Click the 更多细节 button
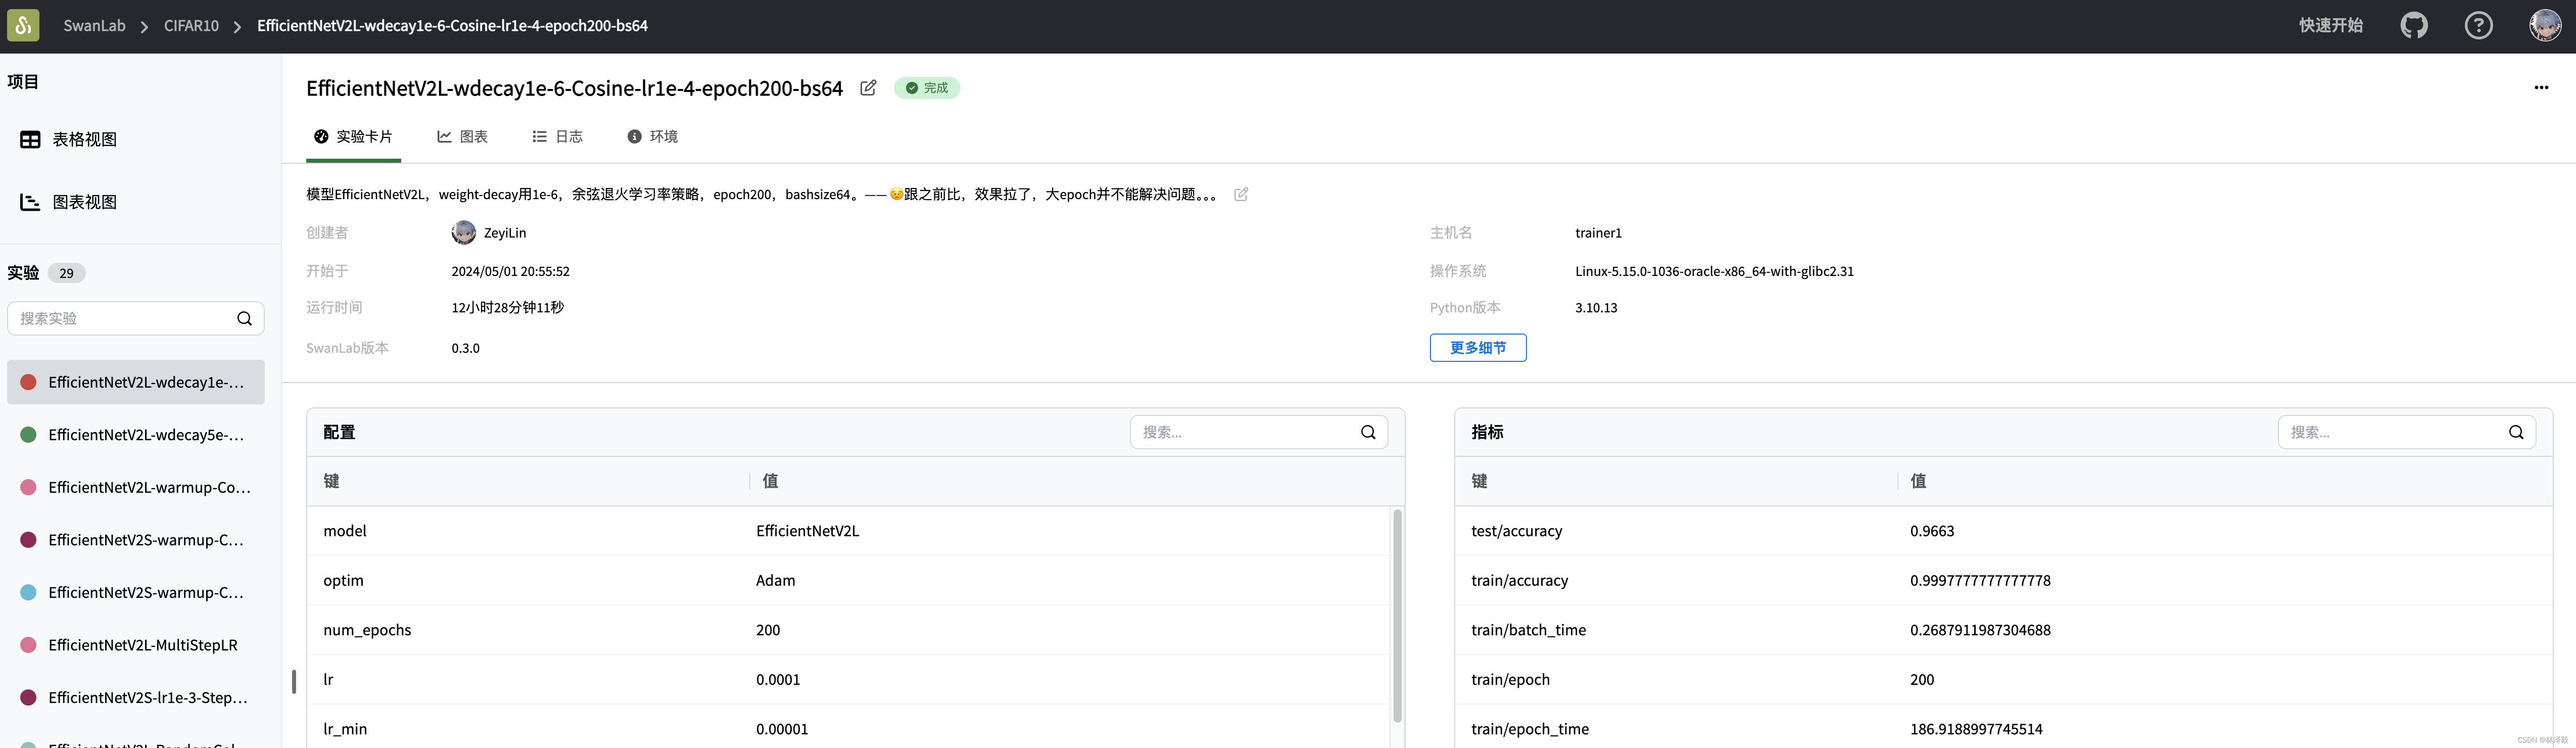The width and height of the screenshot is (2576, 748). click(1478, 347)
